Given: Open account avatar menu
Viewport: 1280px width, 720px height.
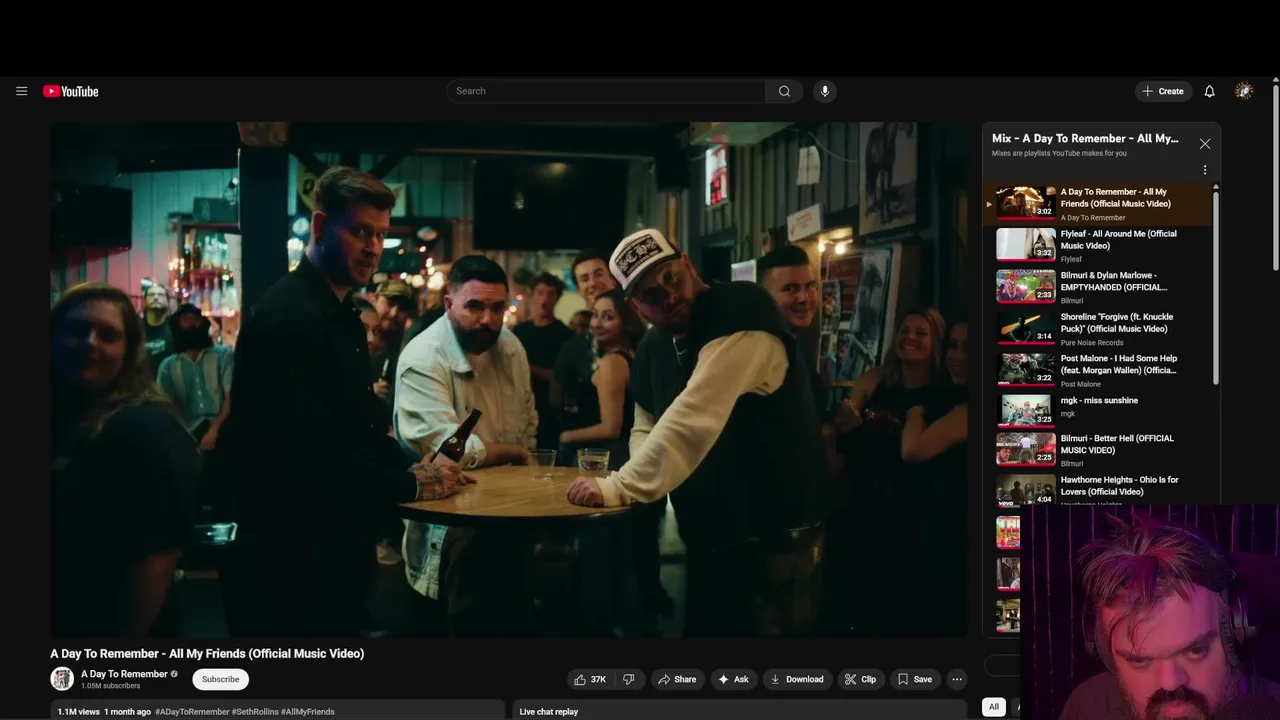Looking at the screenshot, I should coord(1244,91).
